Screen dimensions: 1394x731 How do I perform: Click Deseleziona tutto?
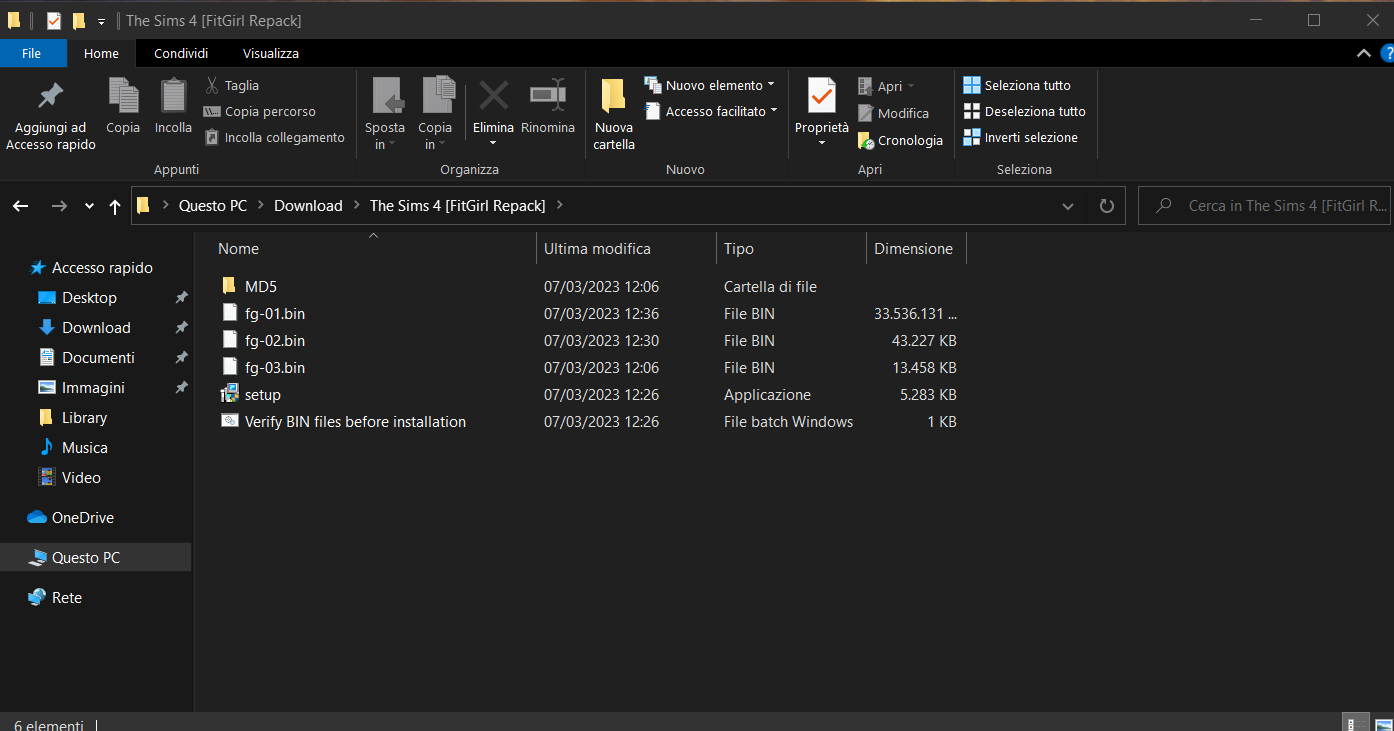pos(1024,111)
